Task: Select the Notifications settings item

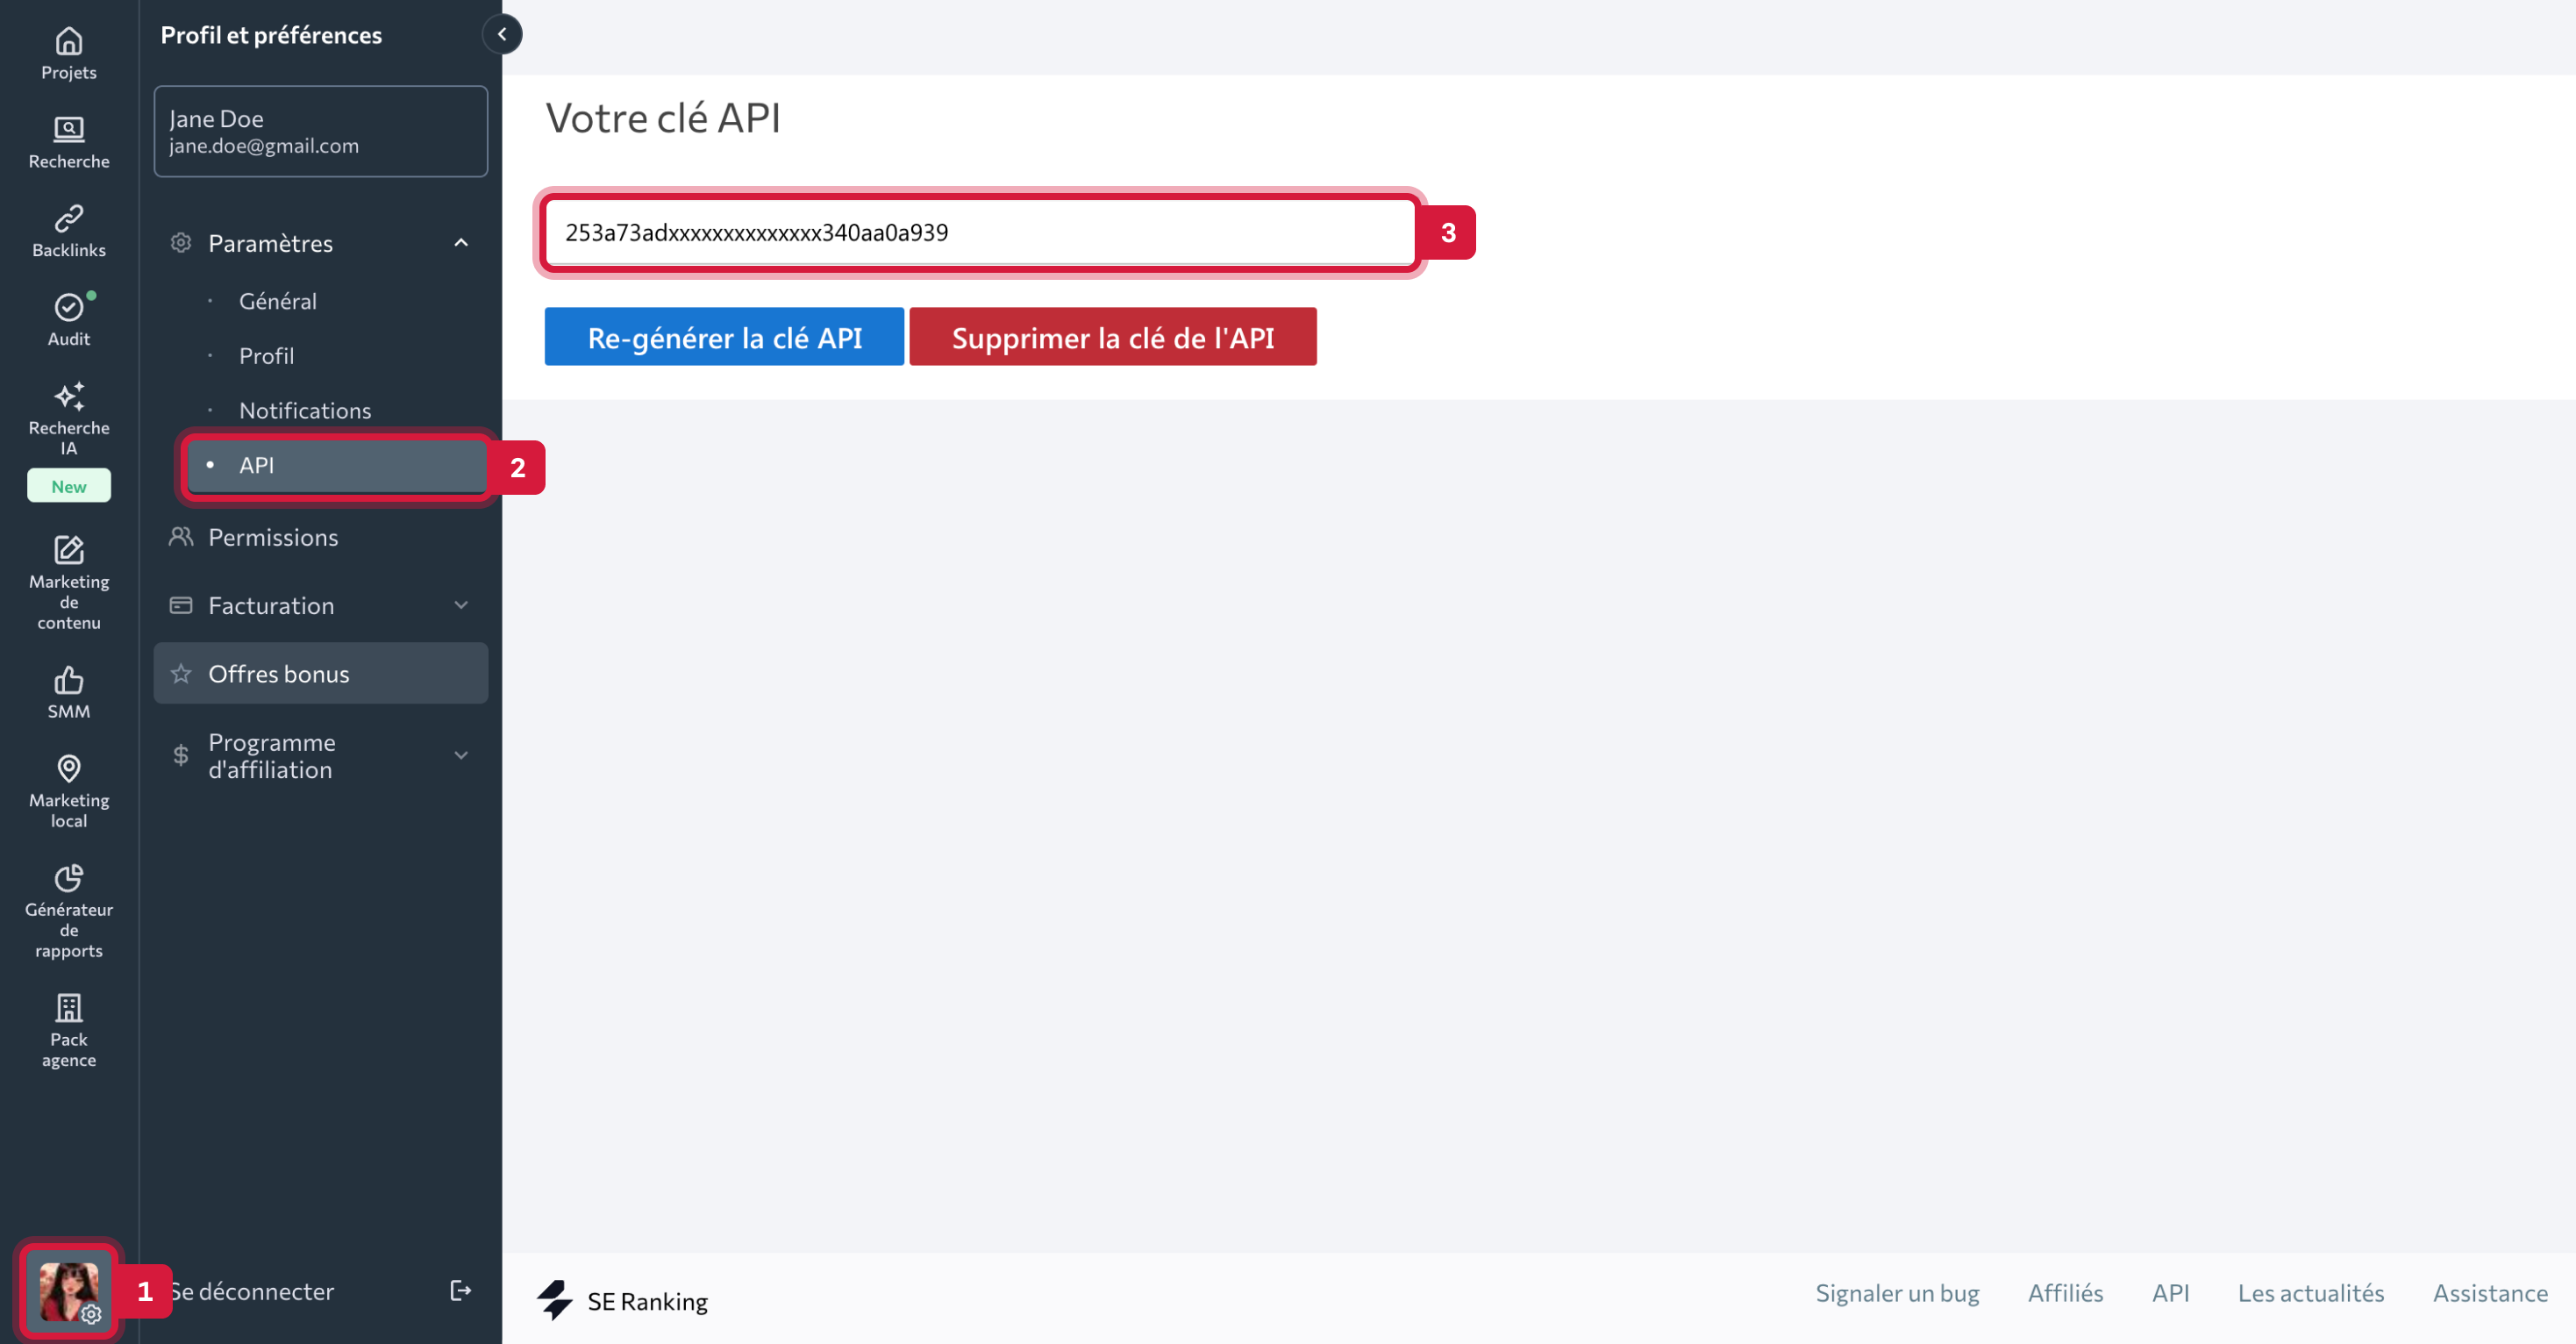Action: (304, 411)
